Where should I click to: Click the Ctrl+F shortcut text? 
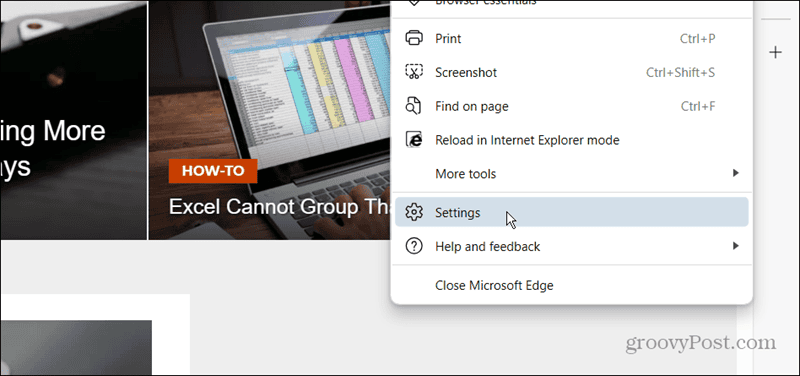click(698, 106)
